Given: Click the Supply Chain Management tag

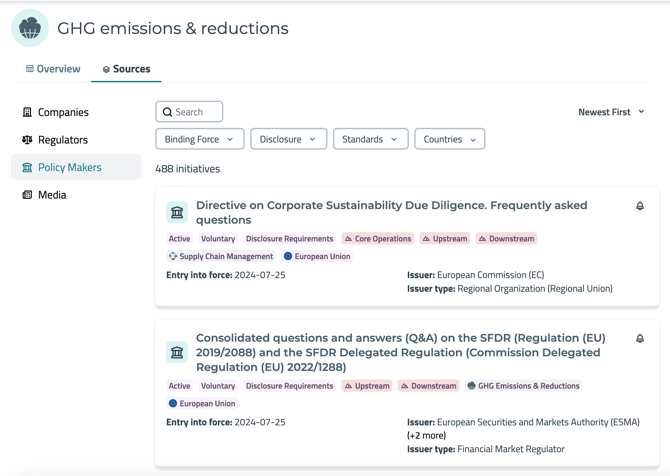Looking at the screenshot, I should pyautogui.click(x=220, y=256).
